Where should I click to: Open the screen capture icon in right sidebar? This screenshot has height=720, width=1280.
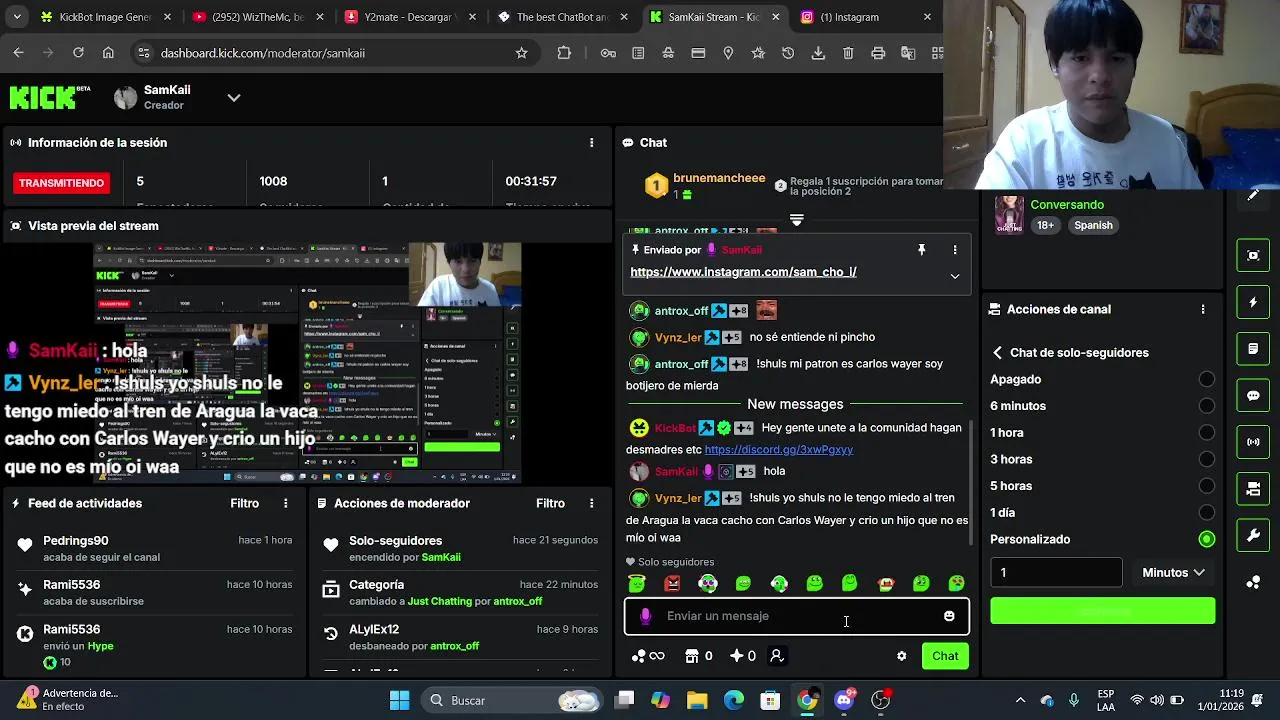pos(1253,255)
